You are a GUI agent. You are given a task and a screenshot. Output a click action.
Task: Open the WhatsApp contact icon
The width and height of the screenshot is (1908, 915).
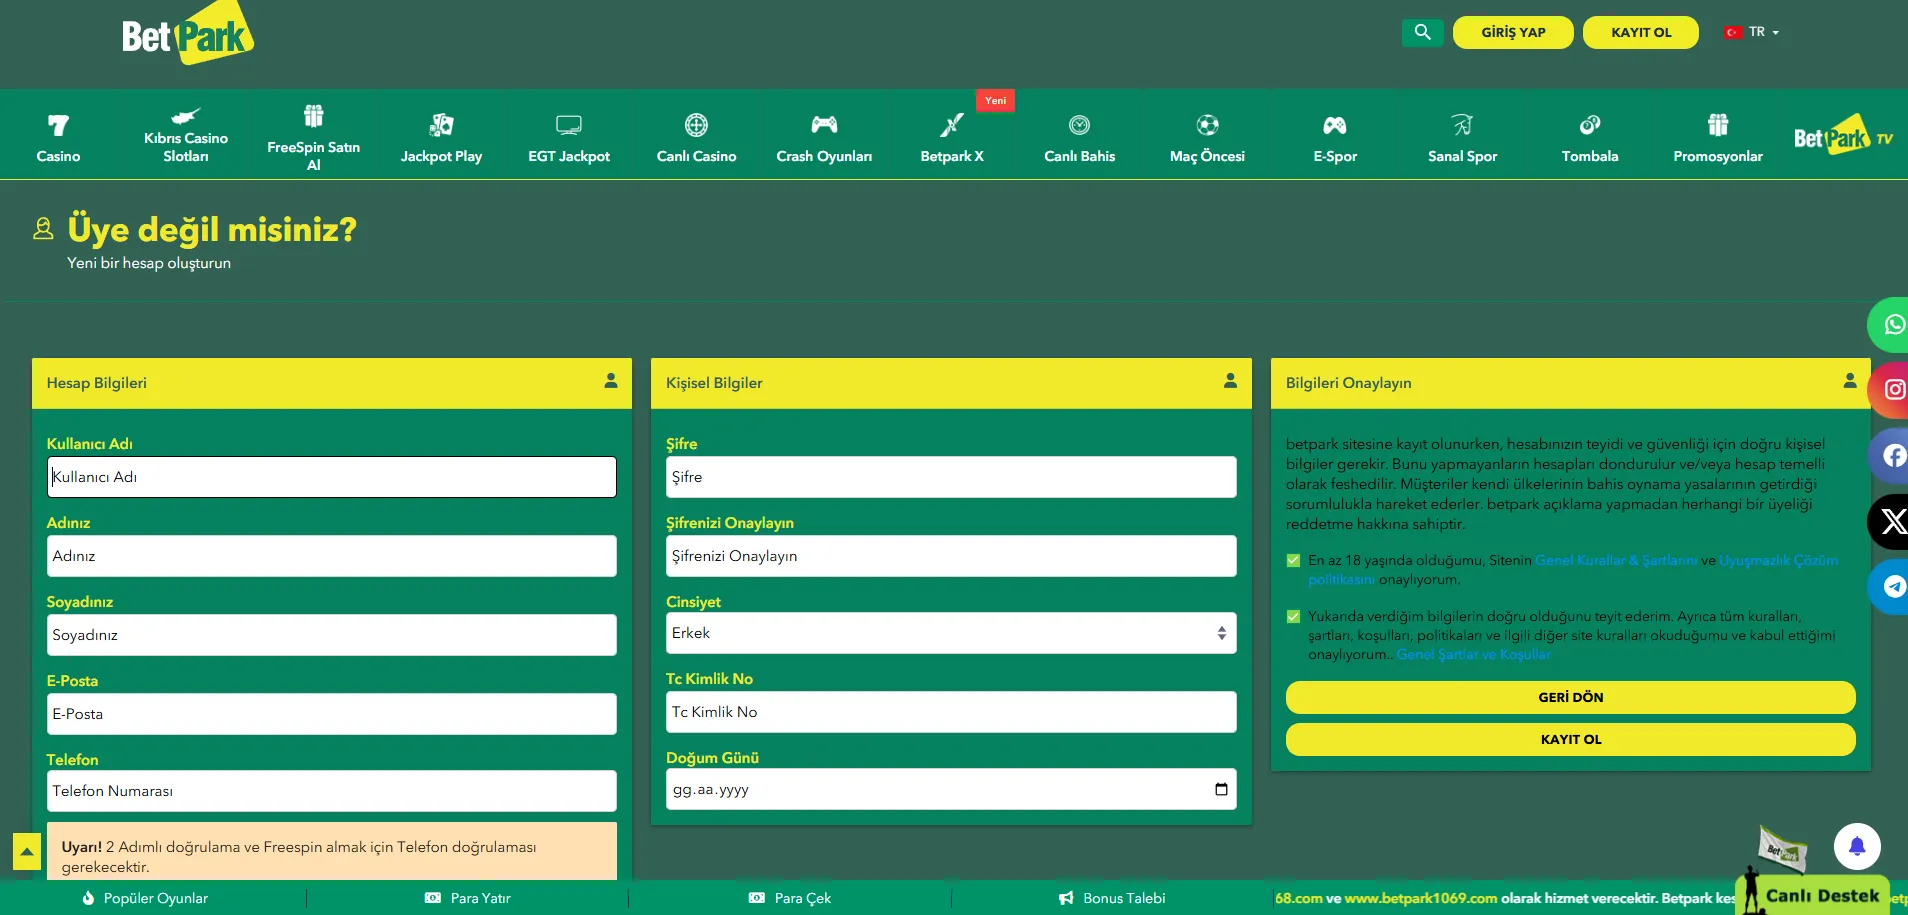tap(1892, 325)
